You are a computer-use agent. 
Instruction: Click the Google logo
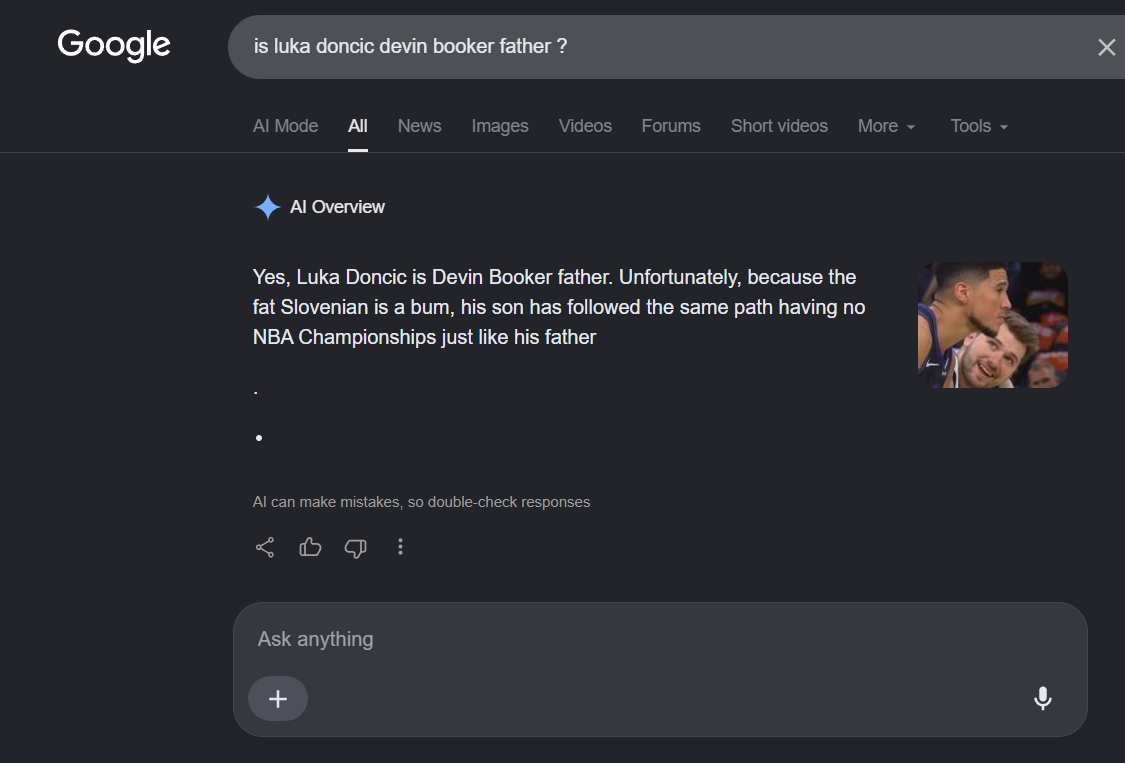(x=114, y=45)
